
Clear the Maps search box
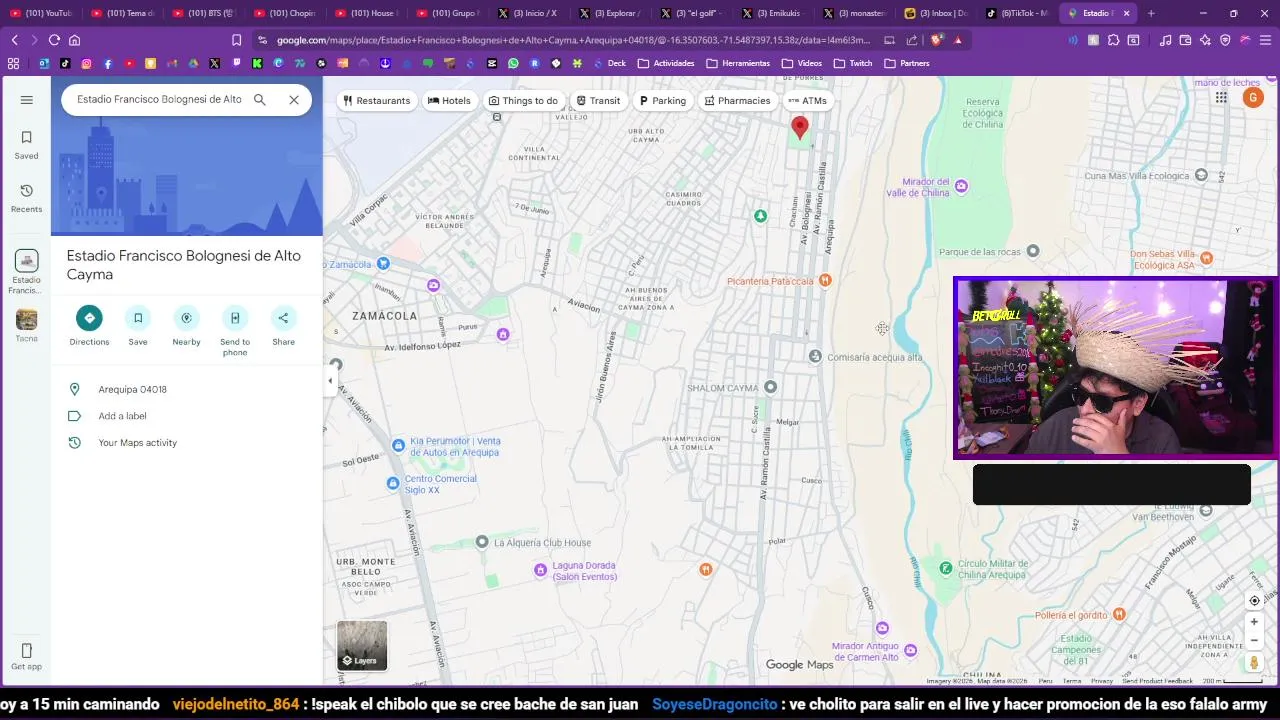tap(294, 100)
